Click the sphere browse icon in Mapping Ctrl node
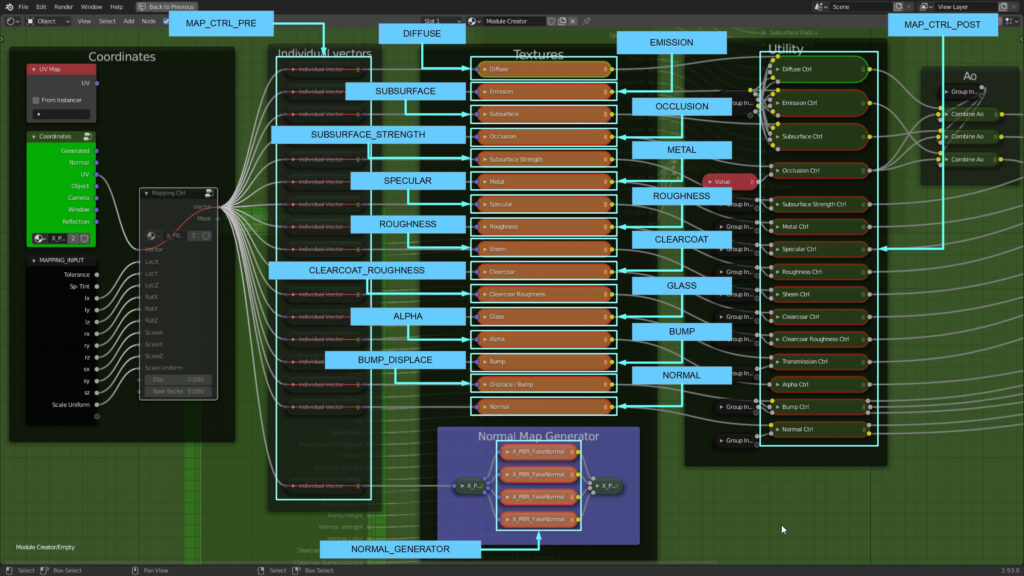The width and height of the screenshot is (1024, 576). point(152,236)
